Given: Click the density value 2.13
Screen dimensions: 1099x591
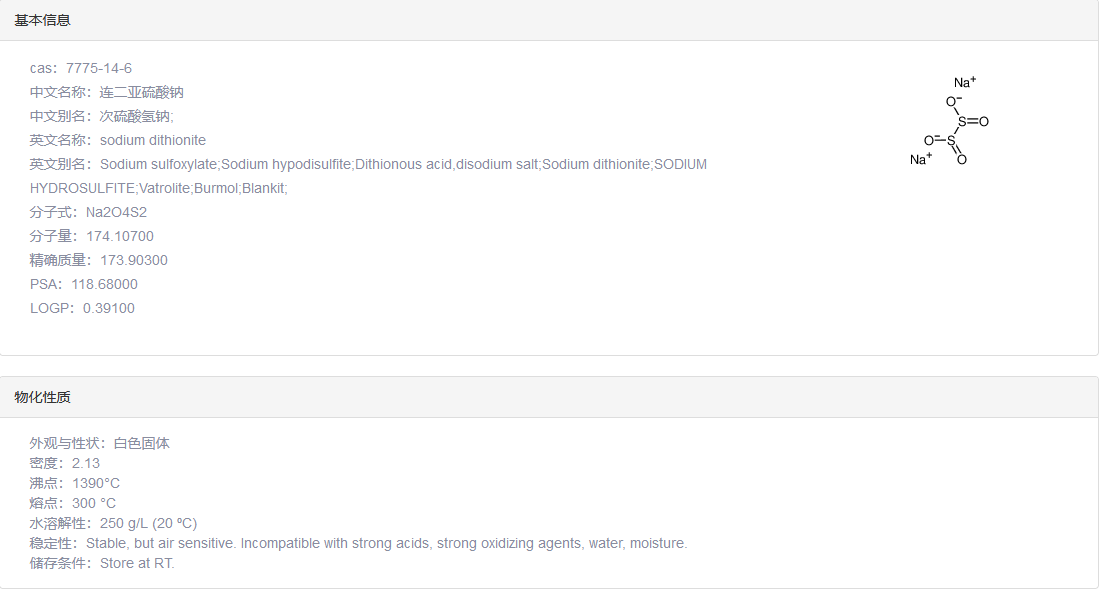Looking at the screenshot, I should (x=86, y=463).
